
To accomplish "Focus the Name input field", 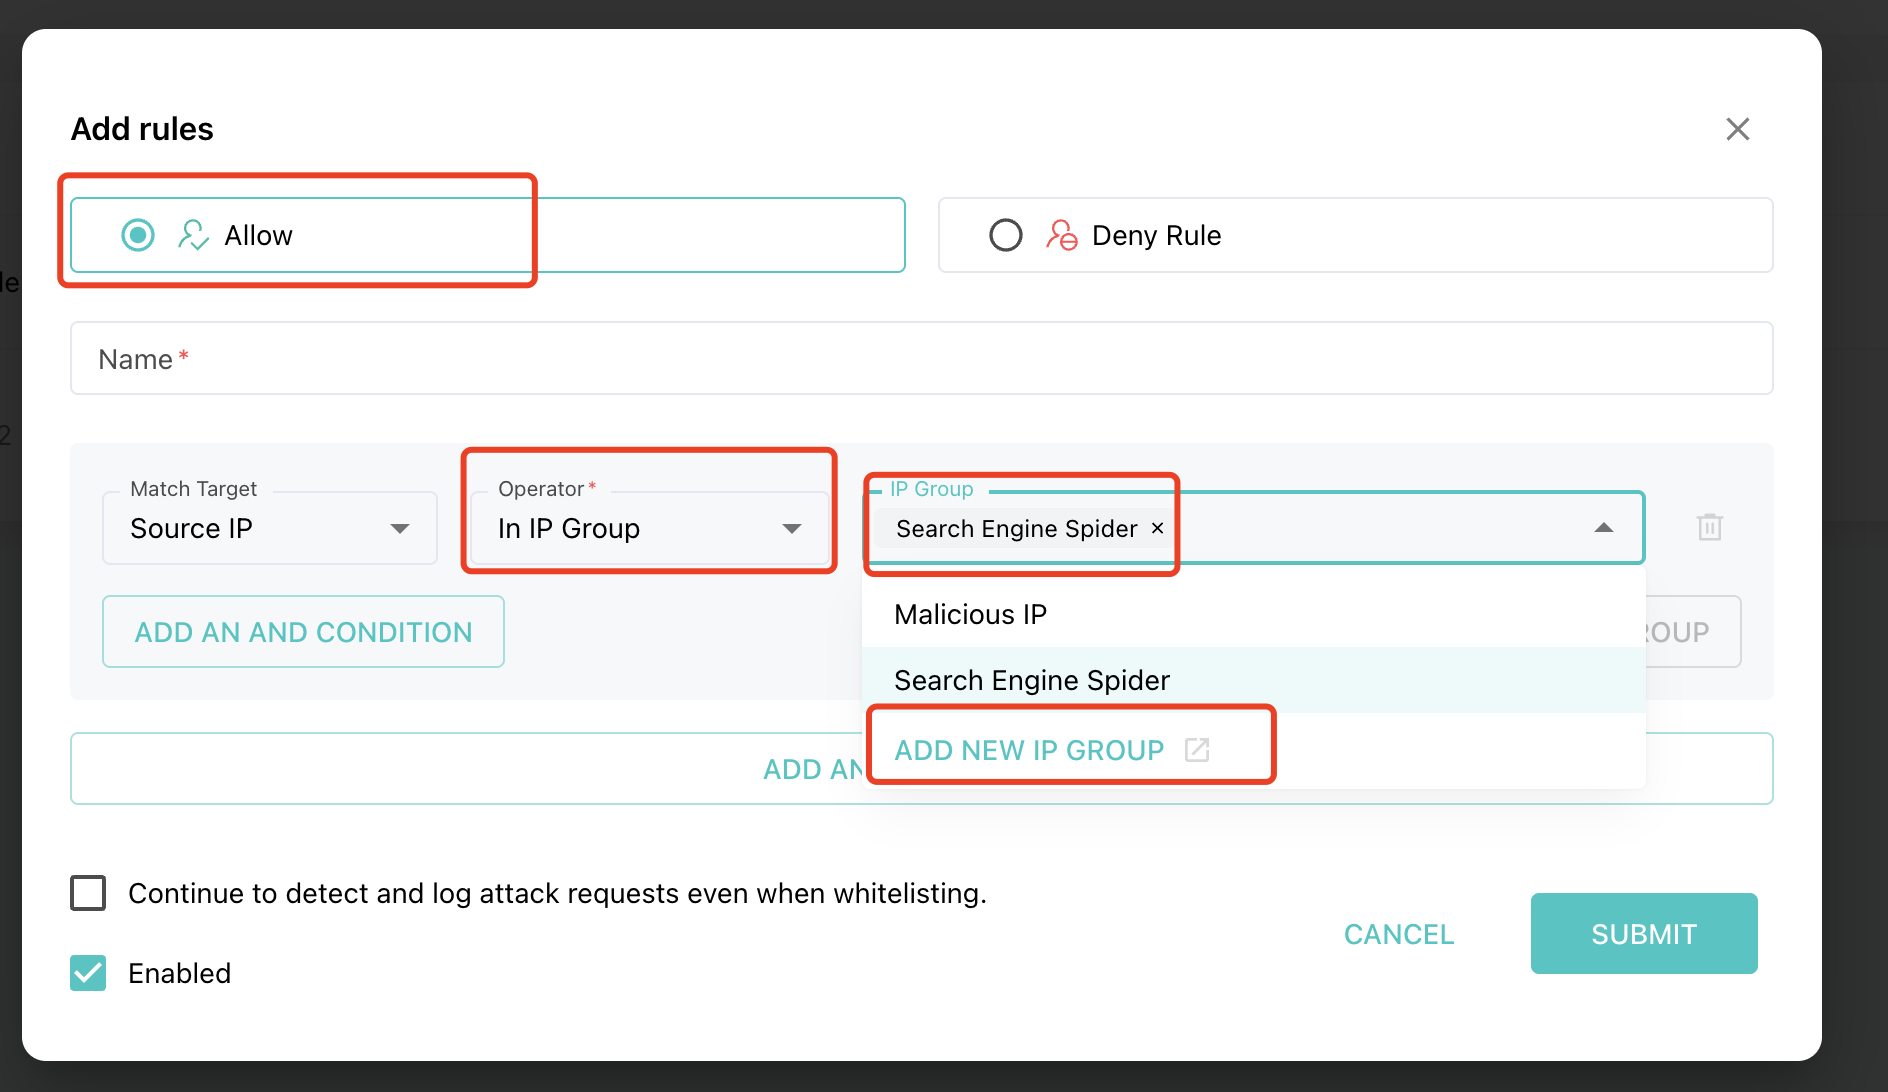I will 921,358.
